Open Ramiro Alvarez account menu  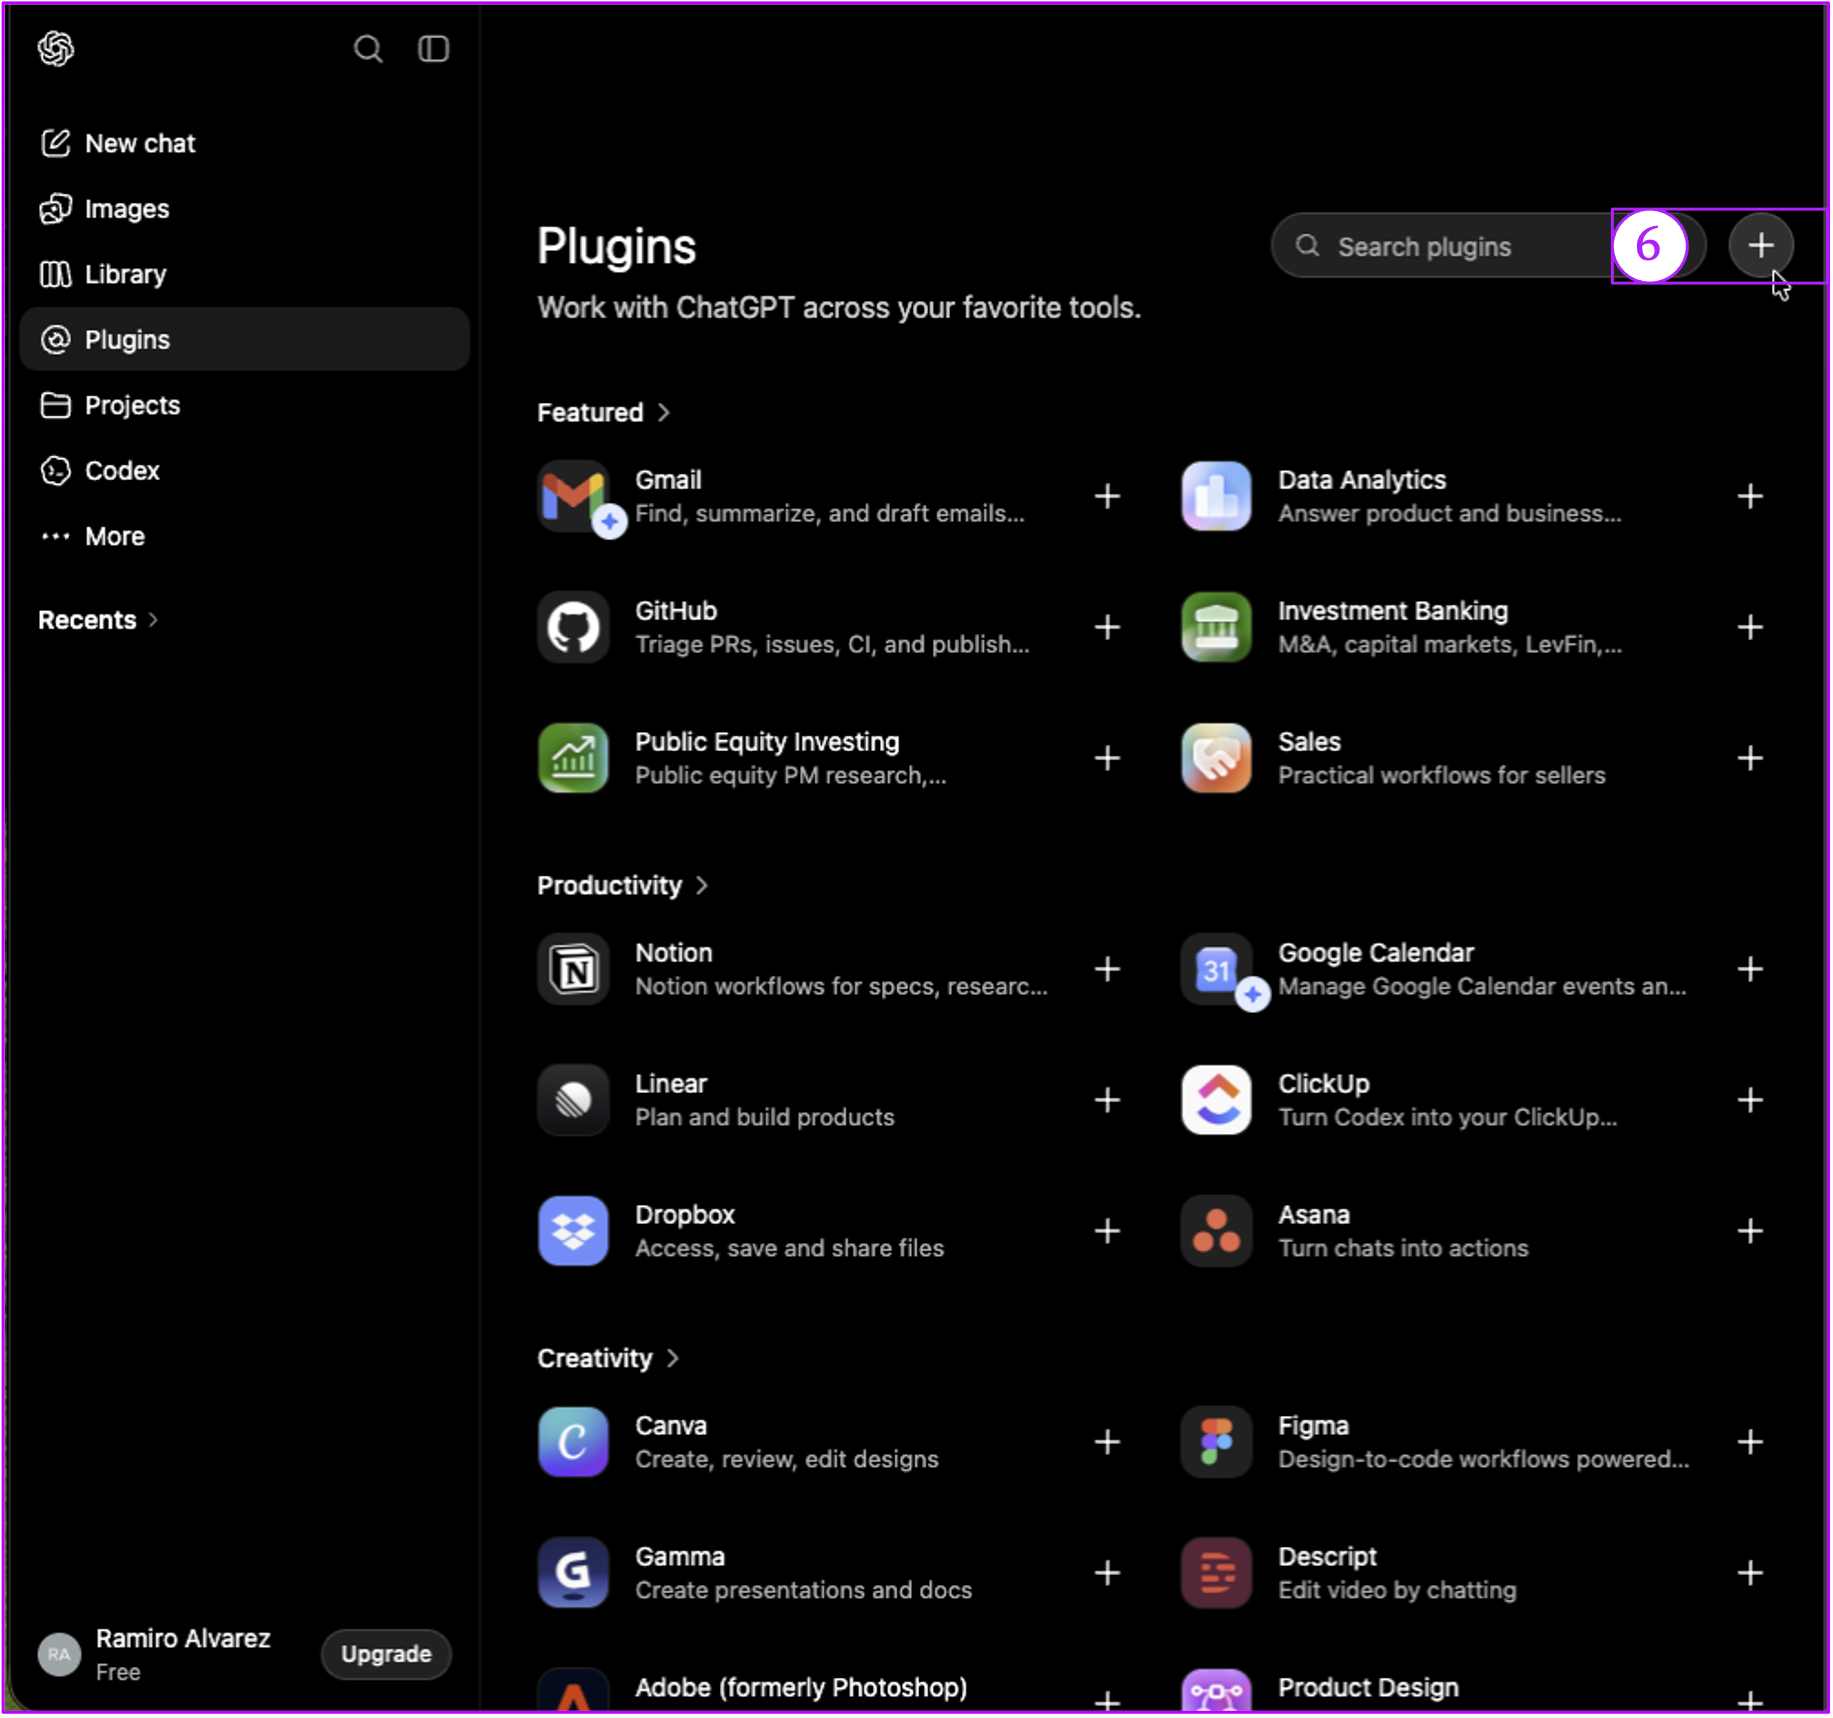155,1654
